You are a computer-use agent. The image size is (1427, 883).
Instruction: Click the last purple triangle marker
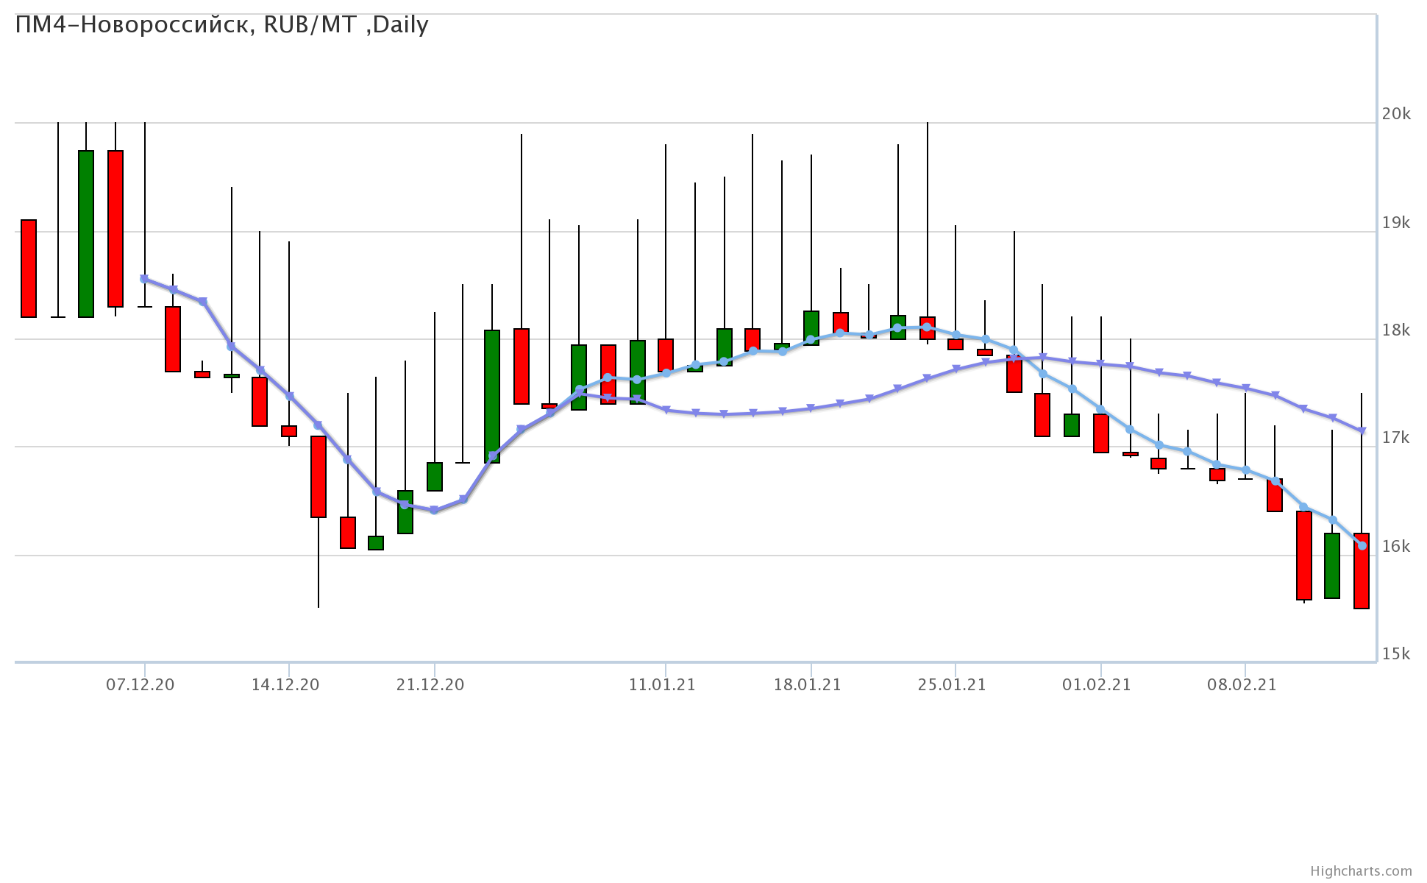pos(1361,431)
